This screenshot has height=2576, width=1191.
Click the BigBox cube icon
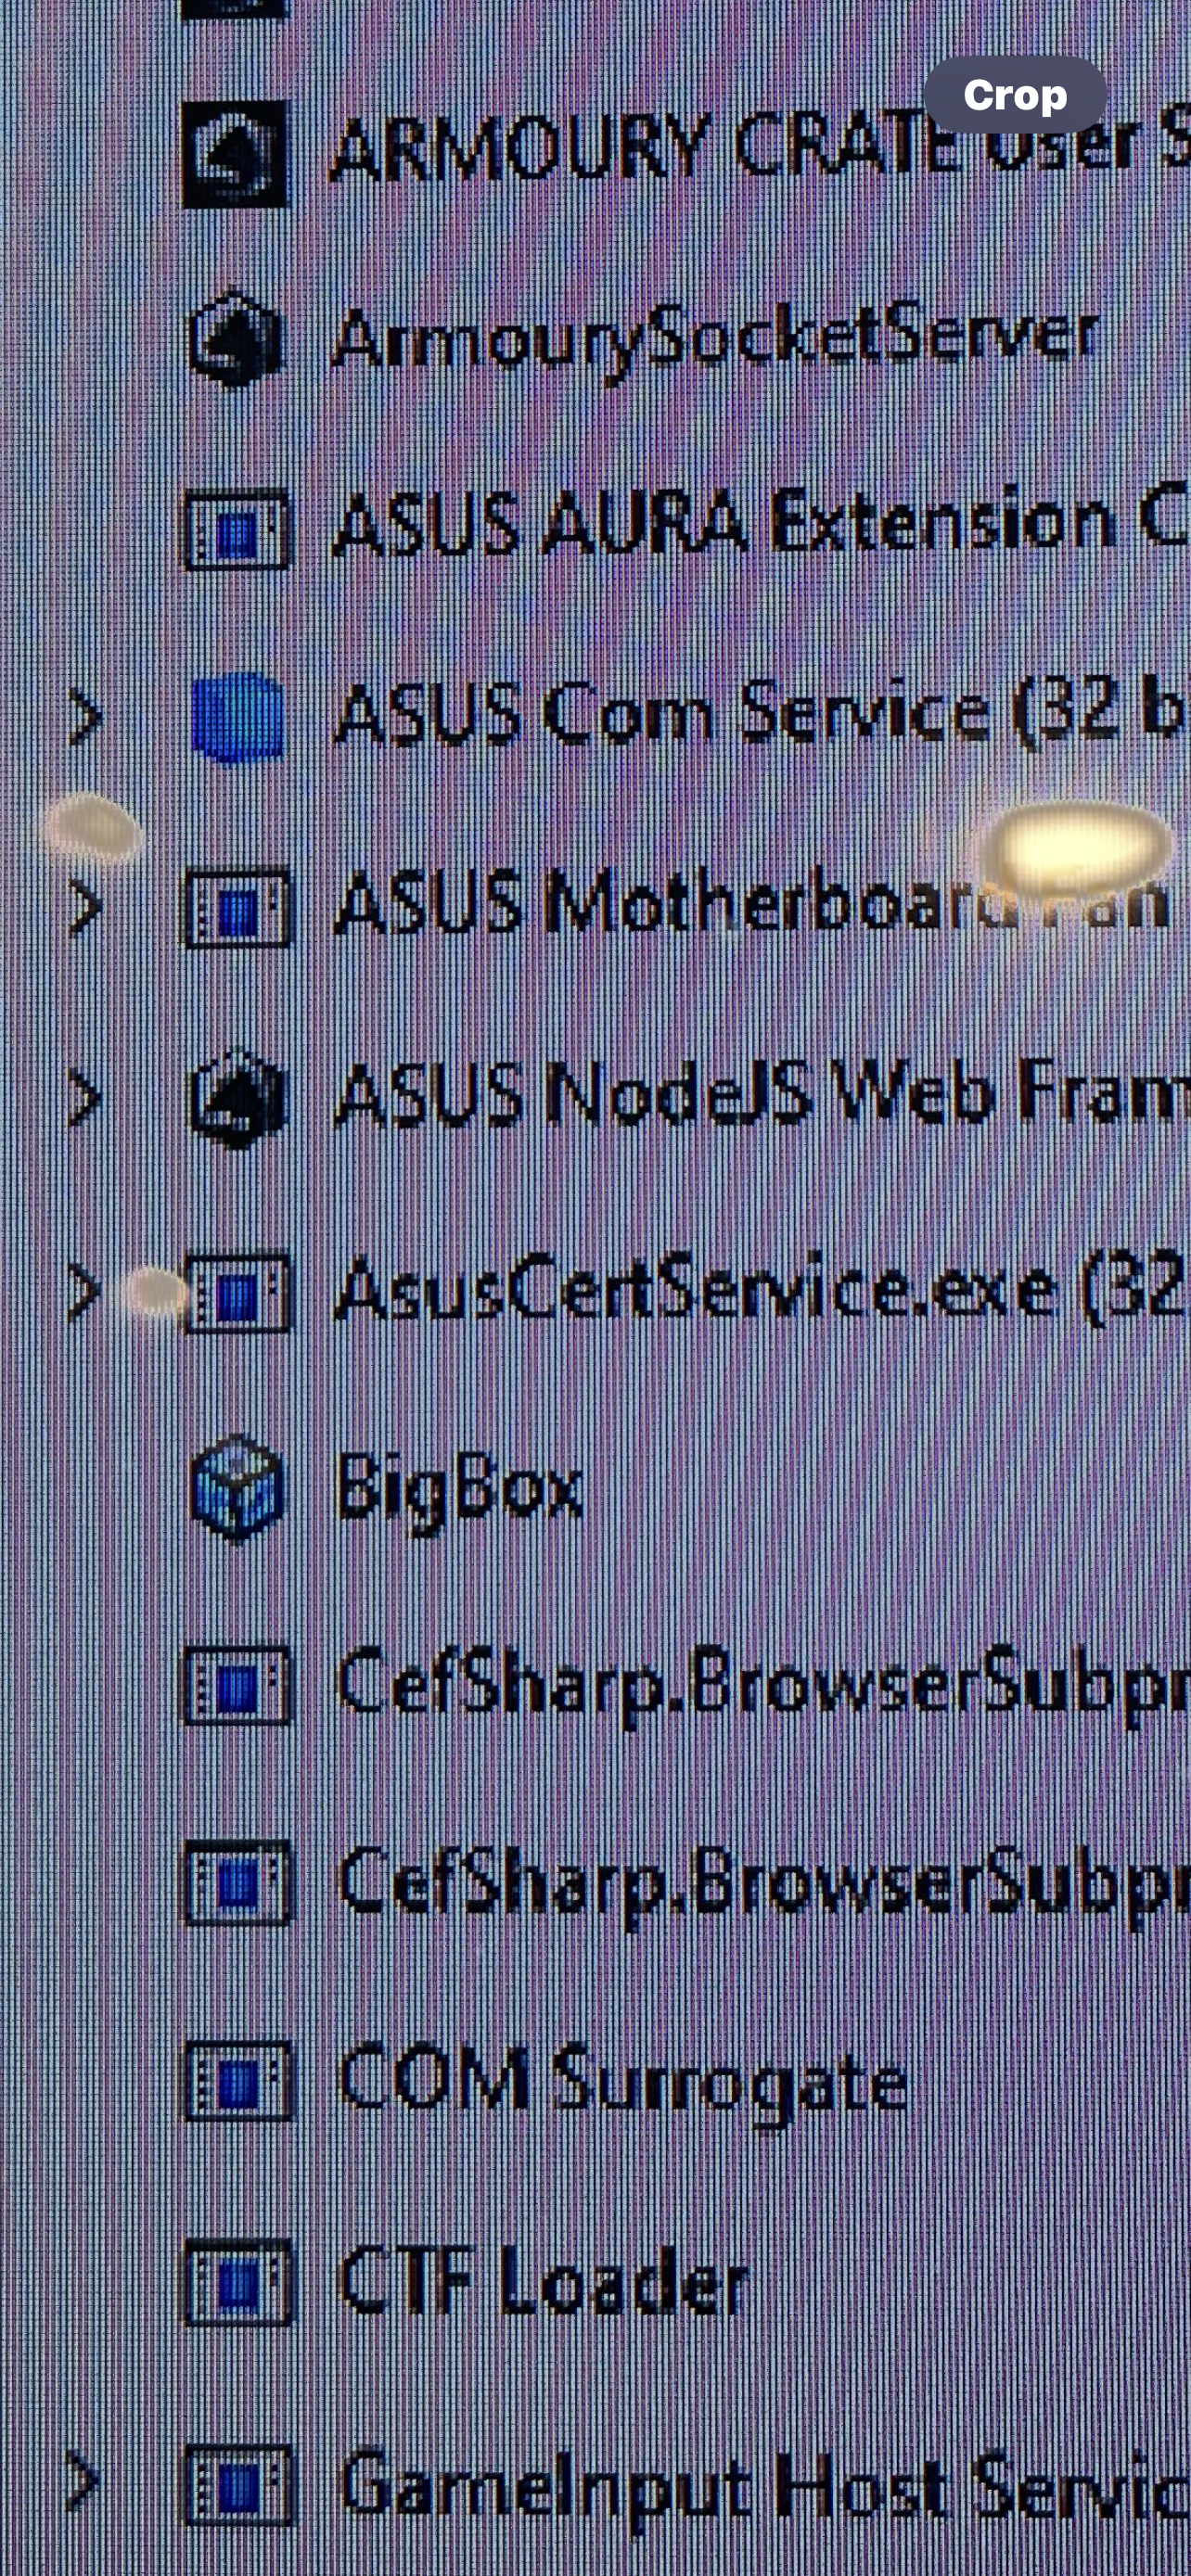[237, 1487]
